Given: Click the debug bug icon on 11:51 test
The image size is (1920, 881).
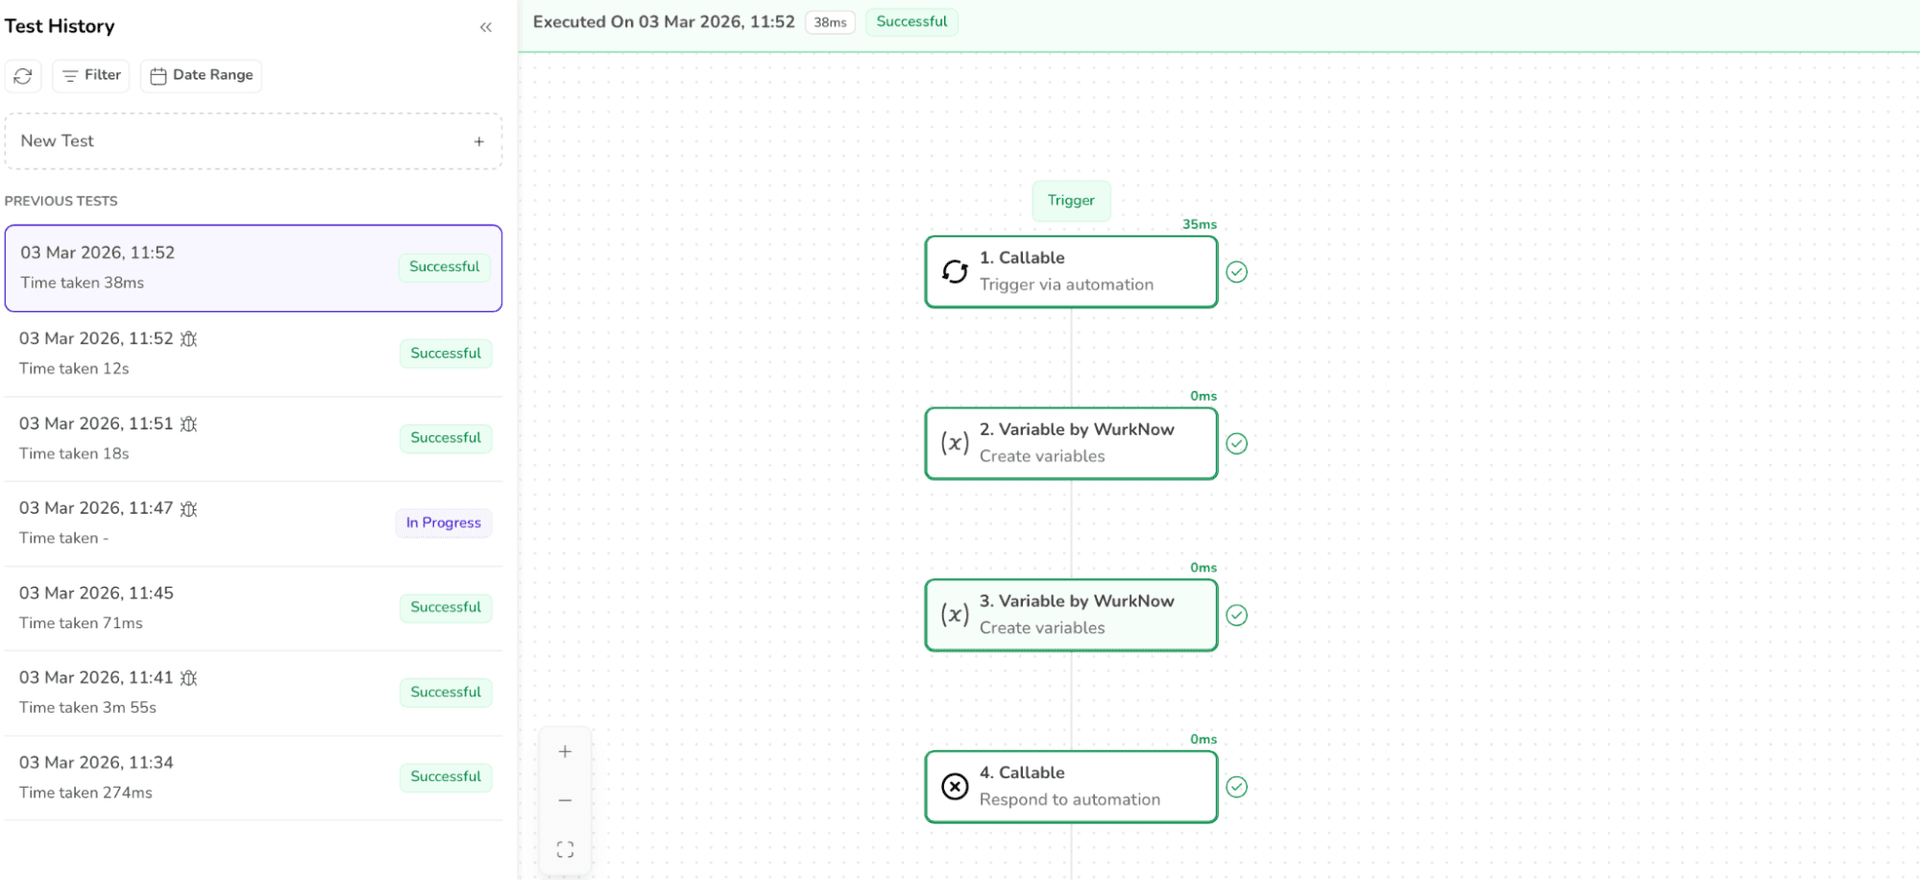Looking at the screenshot, I should [x=189, y=424].
